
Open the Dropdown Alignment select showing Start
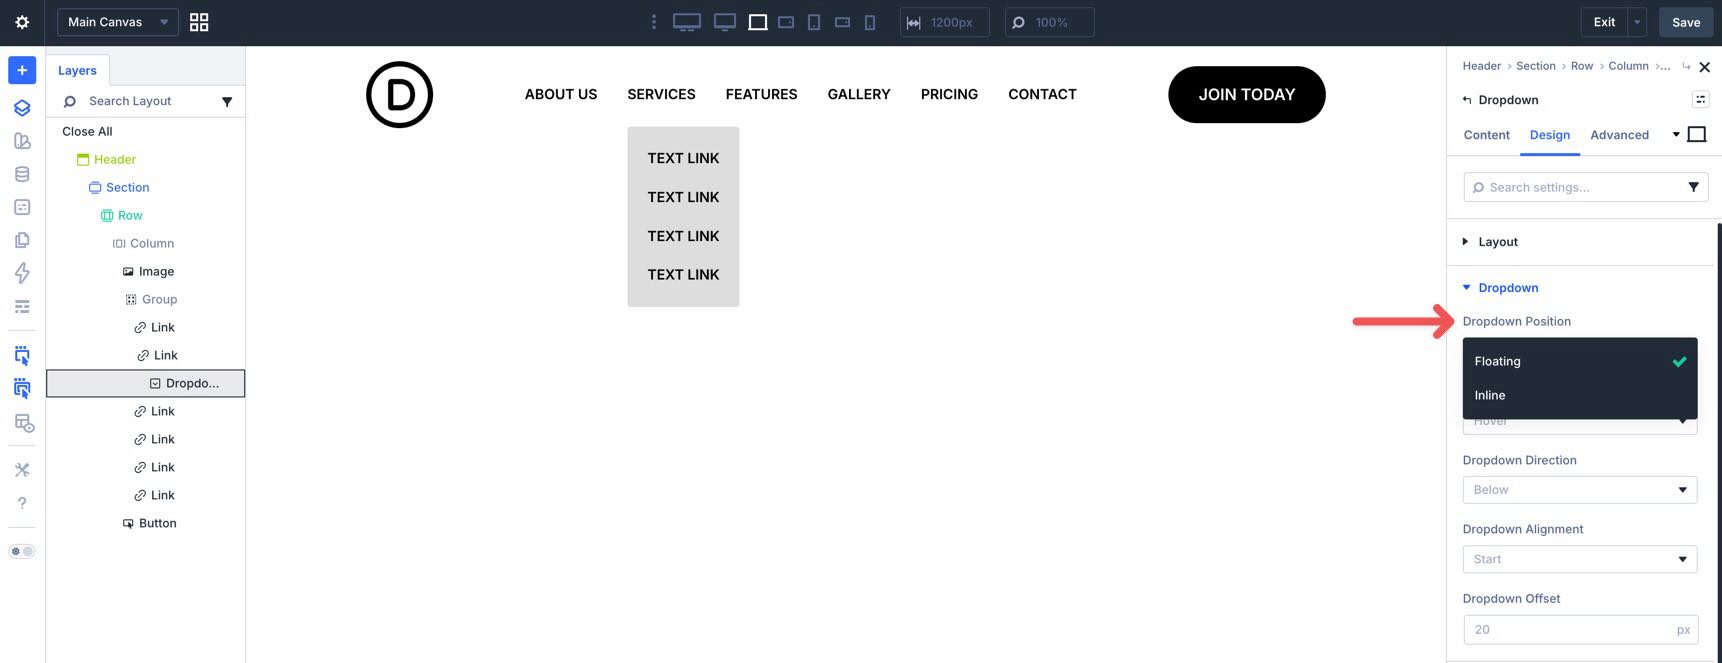click(1580, 559)
